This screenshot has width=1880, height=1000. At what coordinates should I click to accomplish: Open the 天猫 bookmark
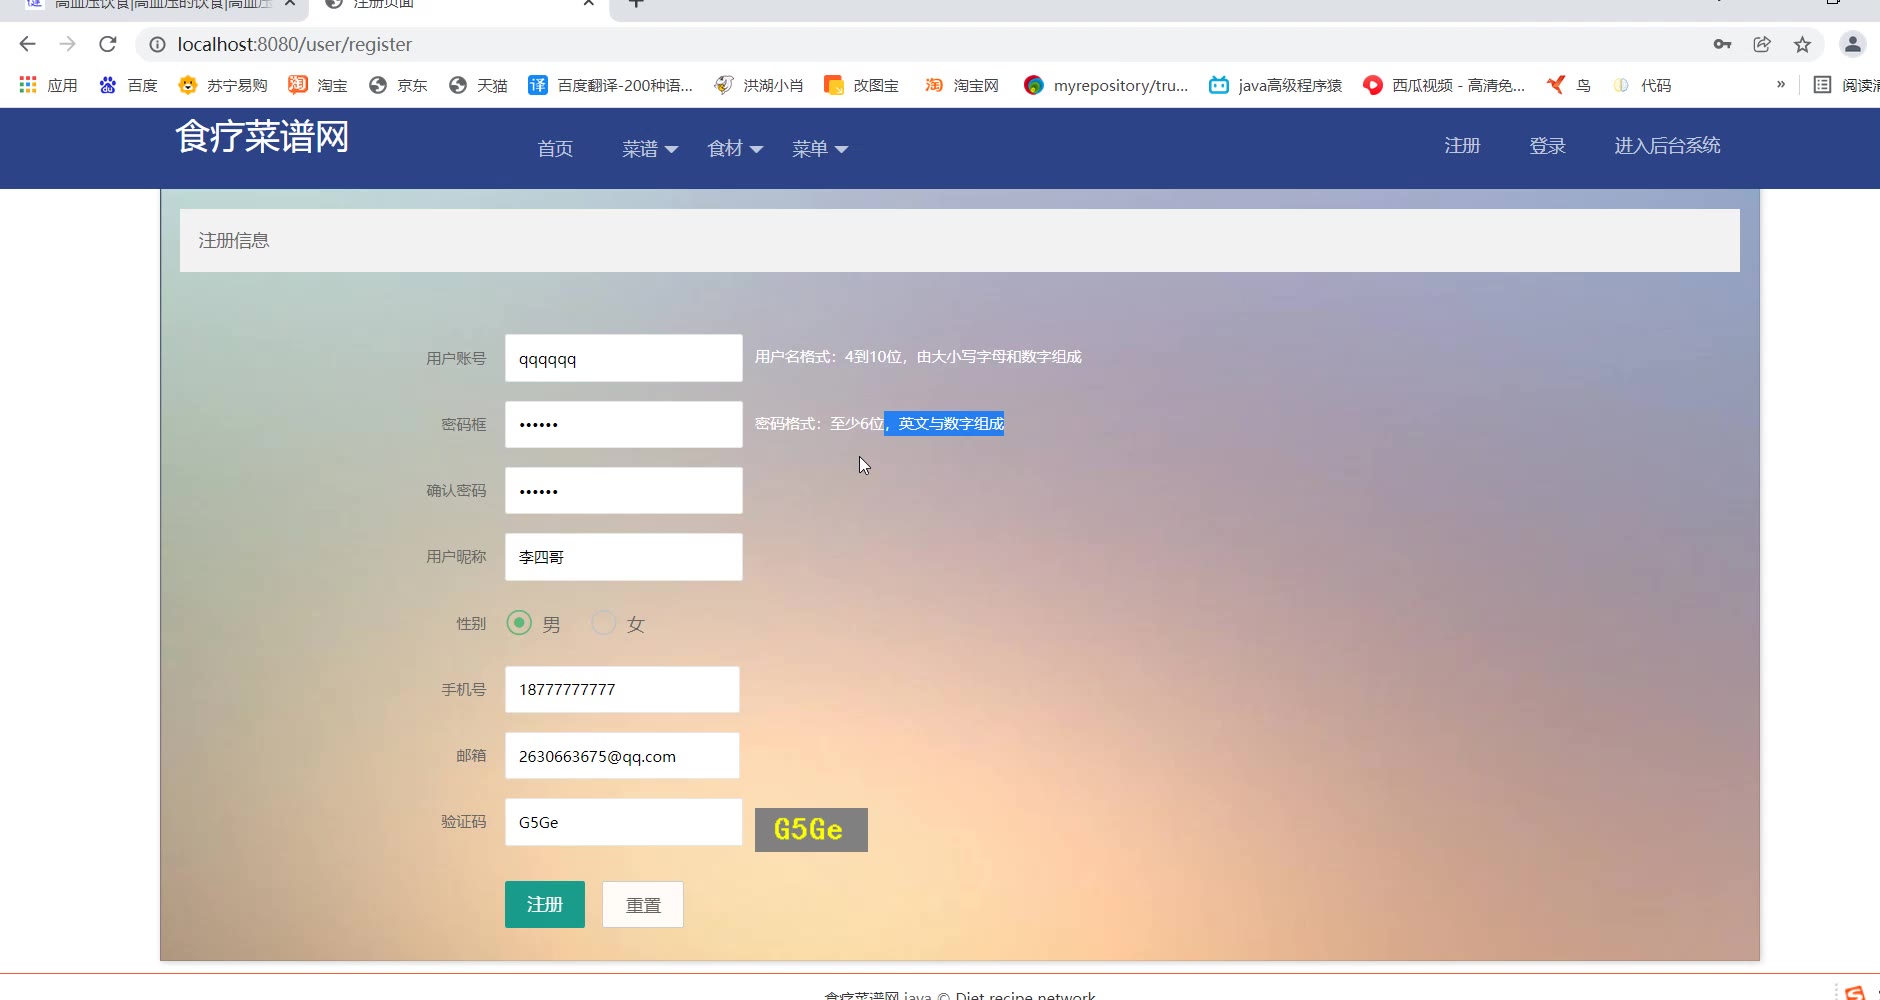[477, 85]
